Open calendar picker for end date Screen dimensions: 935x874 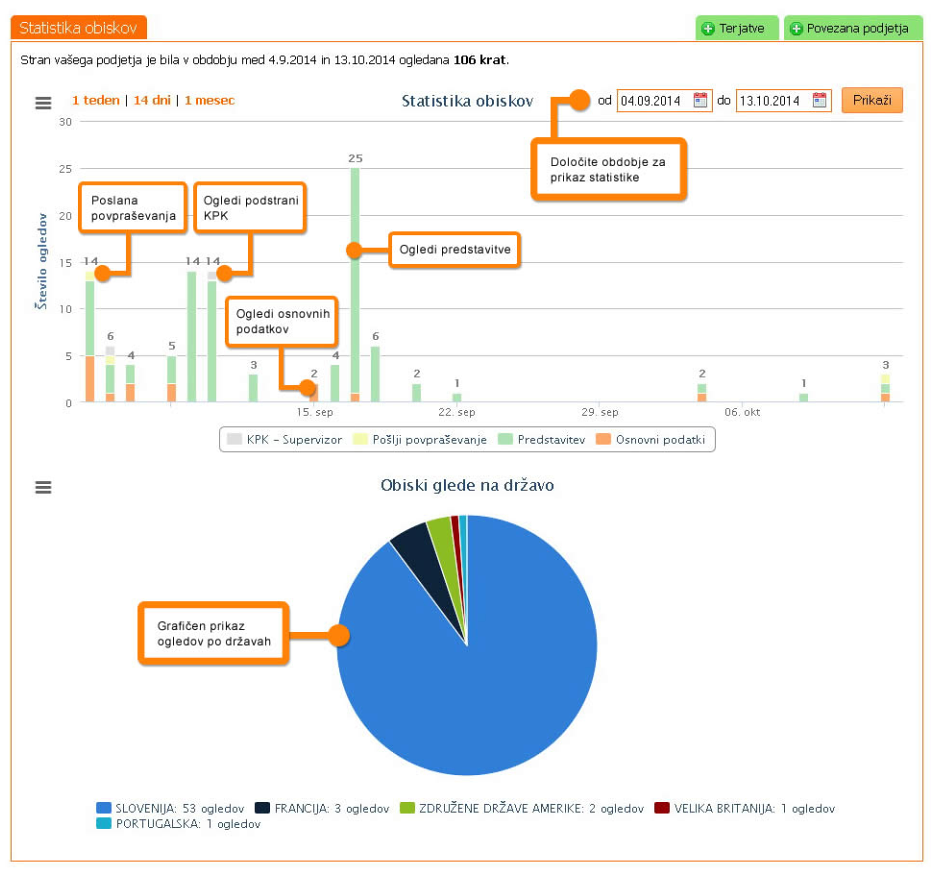pyautogui.click(x=820, y=101)
